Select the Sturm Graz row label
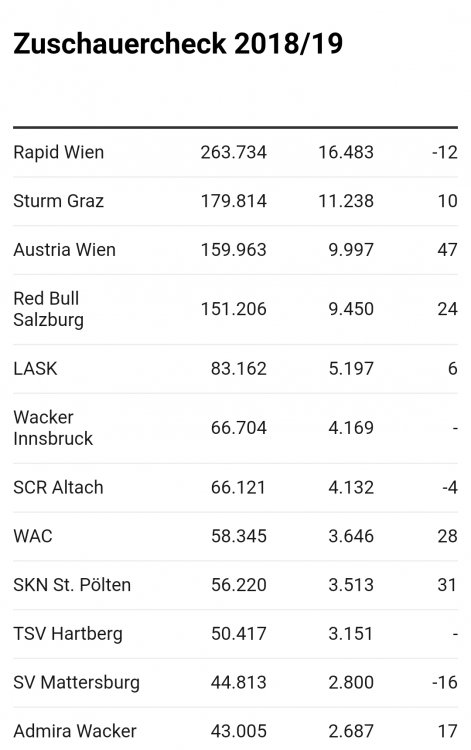The image size is (471, 750). pos(58,201)
